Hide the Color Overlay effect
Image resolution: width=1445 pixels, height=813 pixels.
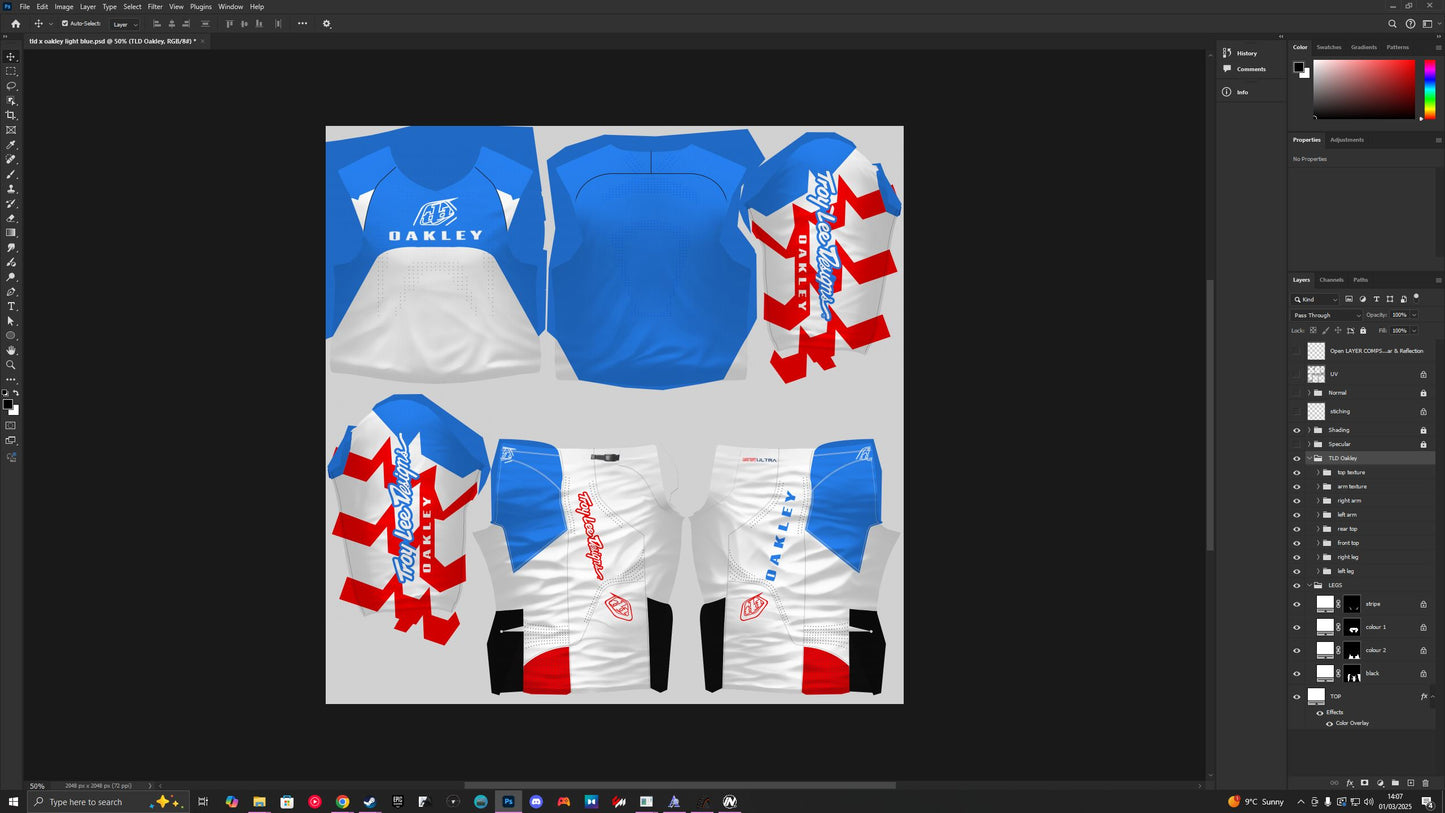[x=1330, y=723]
